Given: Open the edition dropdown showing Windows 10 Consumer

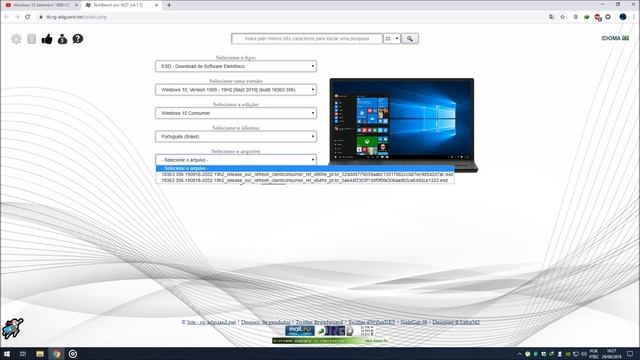Looking at the screenshot, I should coord(236,113).
